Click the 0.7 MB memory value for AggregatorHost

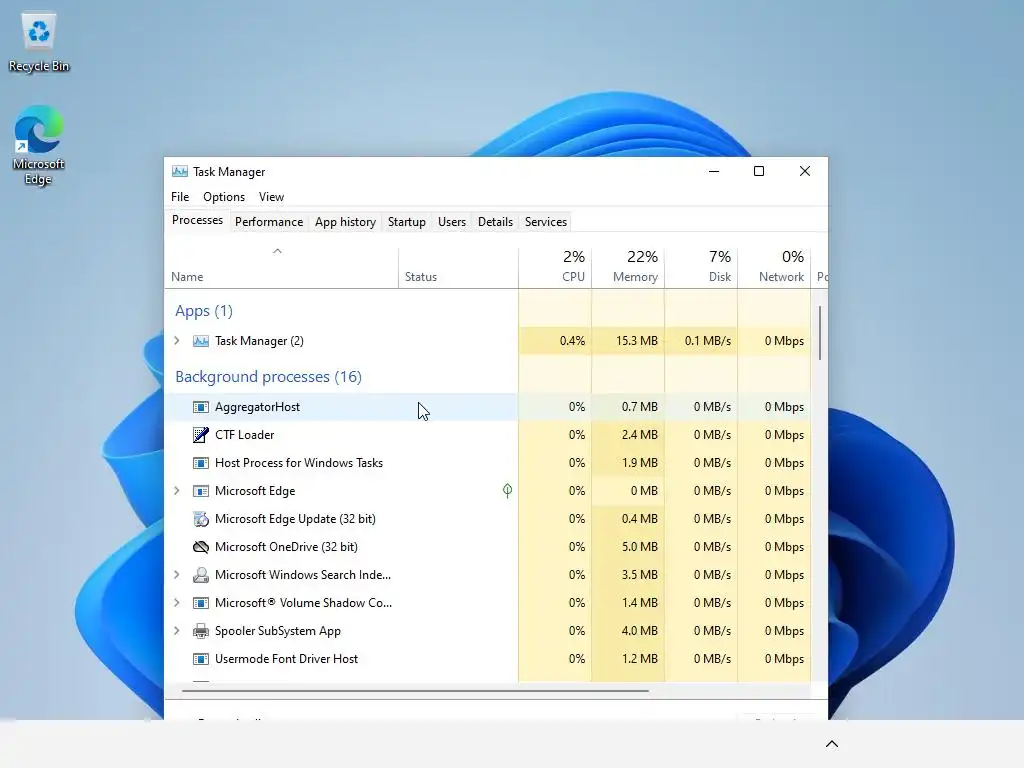click(x=639, y=407)
